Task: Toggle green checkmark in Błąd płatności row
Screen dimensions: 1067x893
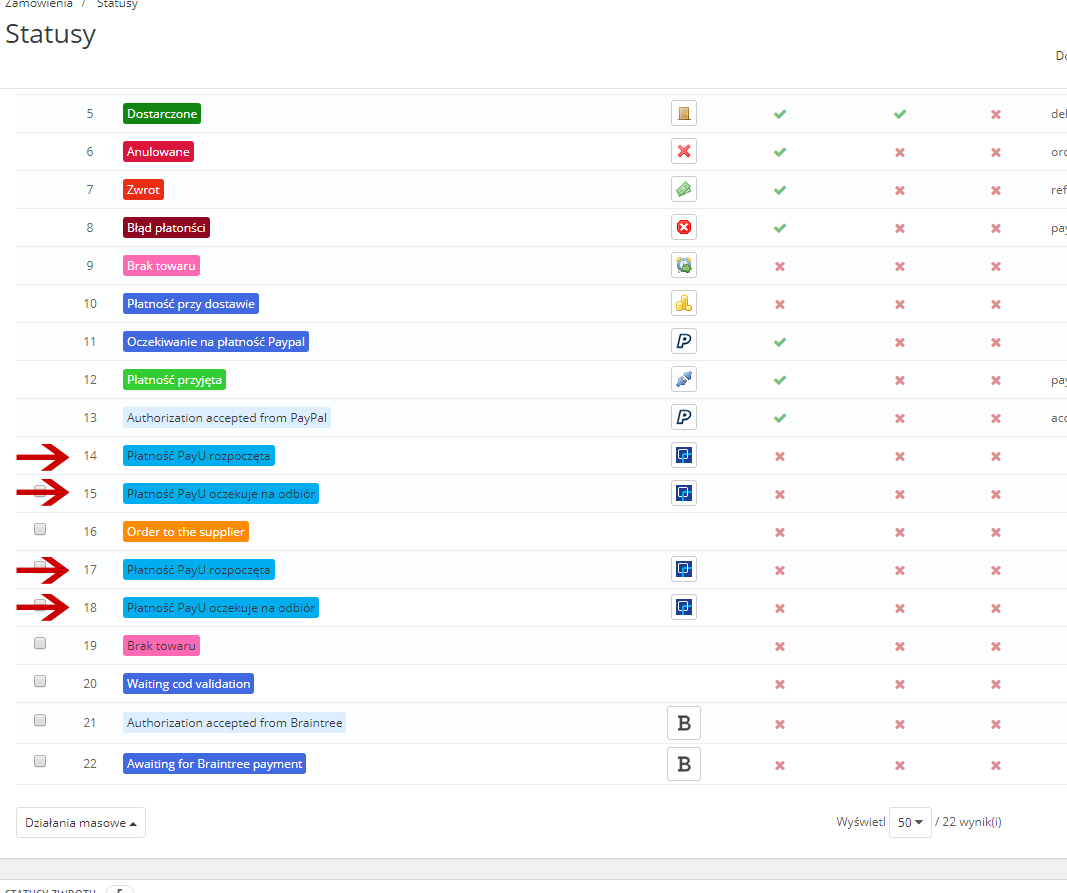Action: click(780, 229)
